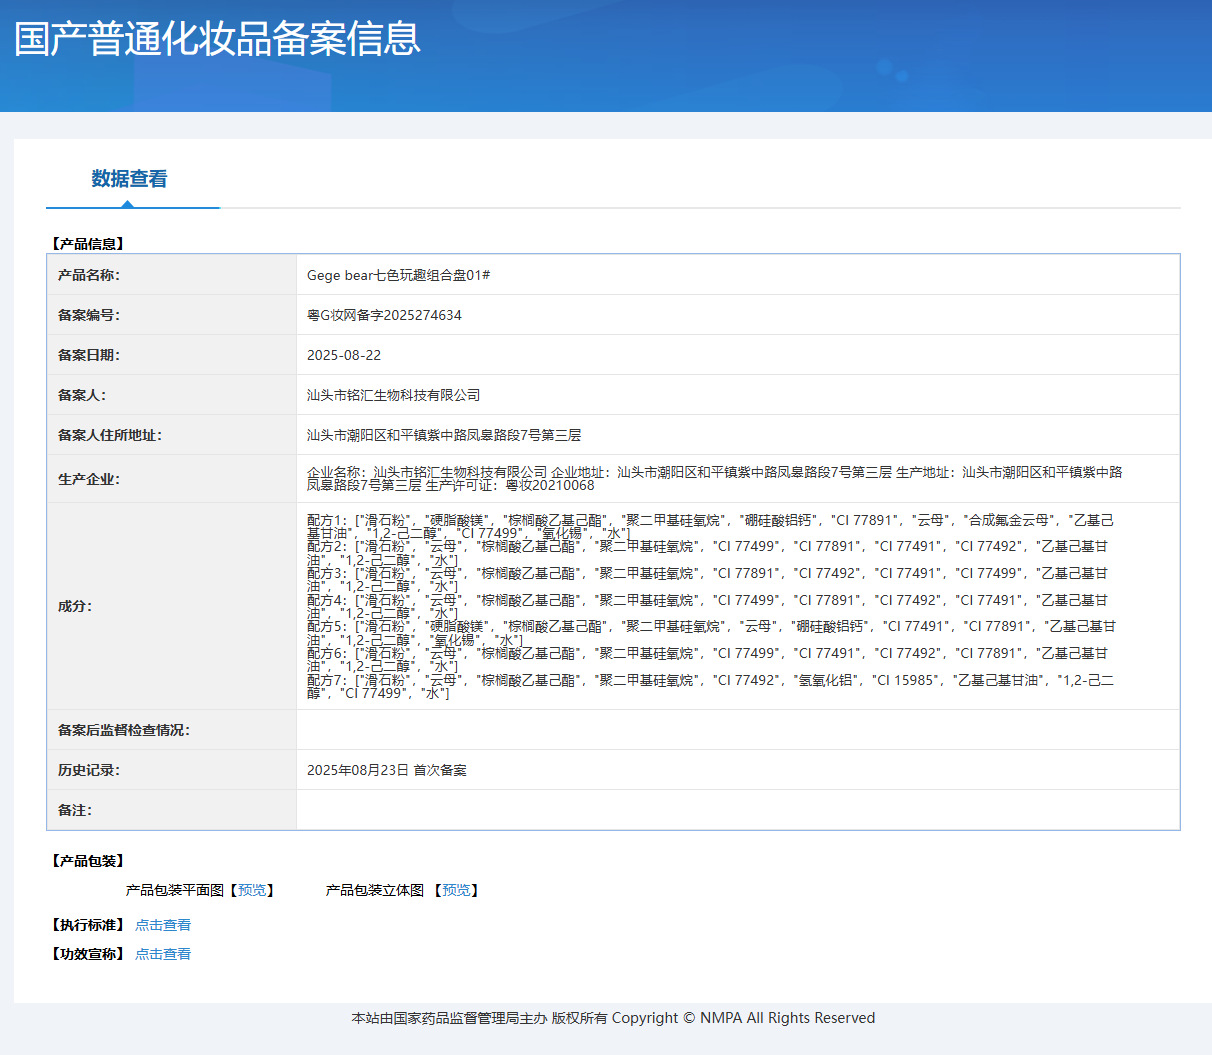Click the 【产品信息】 section heading
Viewport: 1212px width, 1055px height.
[88, 244]
